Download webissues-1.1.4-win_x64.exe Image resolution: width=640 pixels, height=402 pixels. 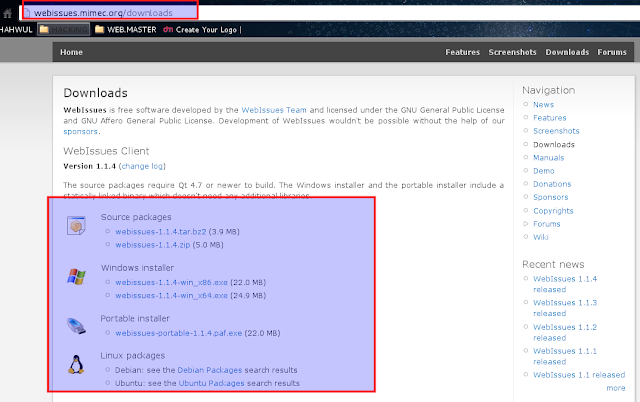(171, 295)
